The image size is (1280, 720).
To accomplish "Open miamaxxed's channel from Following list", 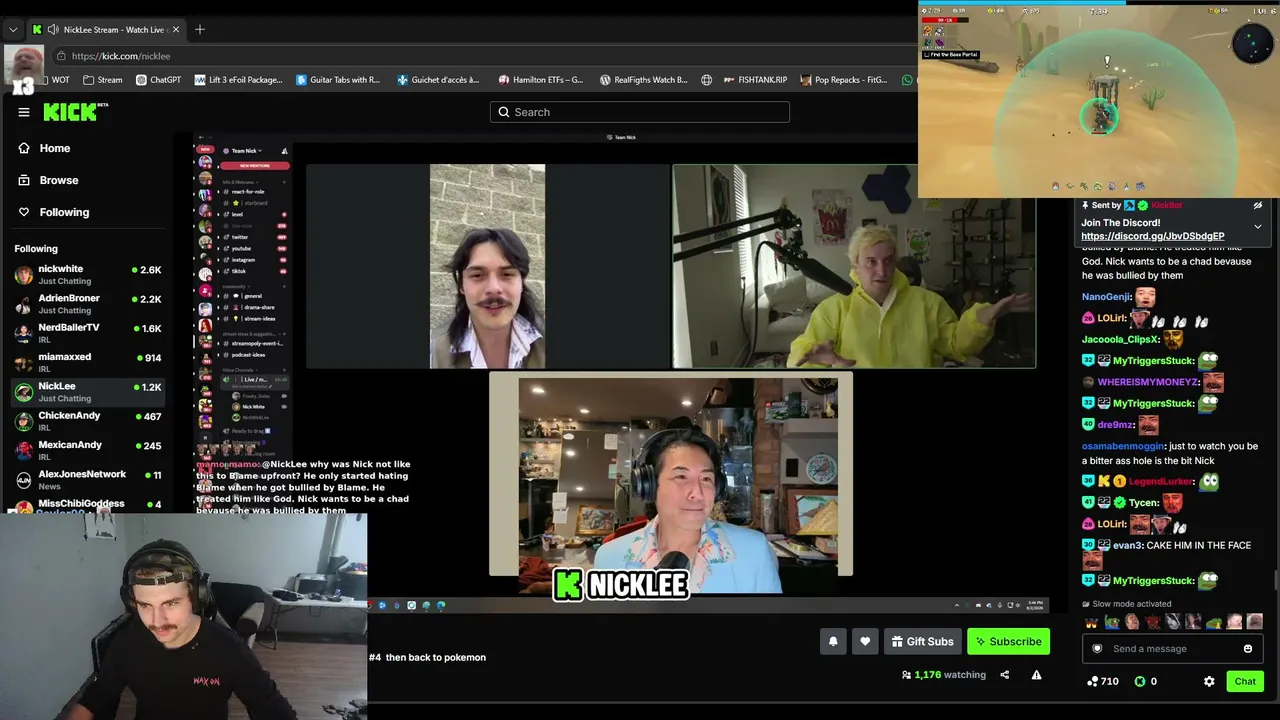I will pyautogui.click(x=88, y=362).
